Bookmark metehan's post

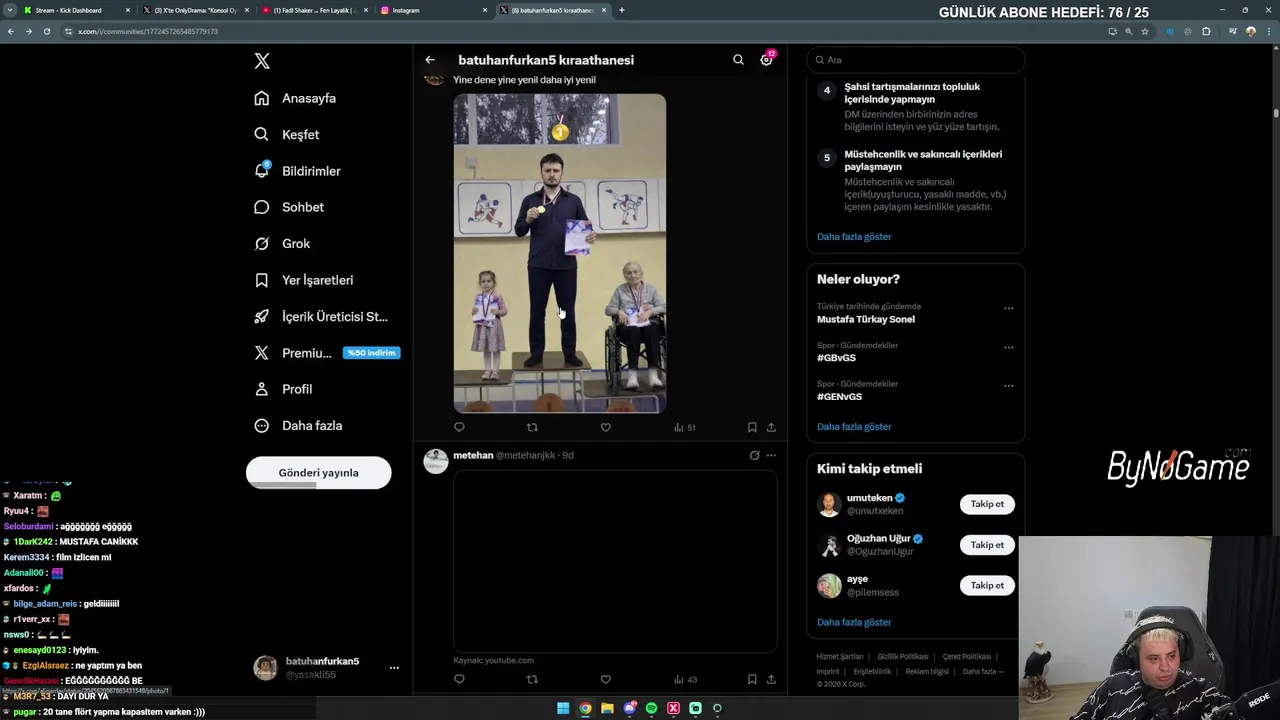tap(752, 679)
